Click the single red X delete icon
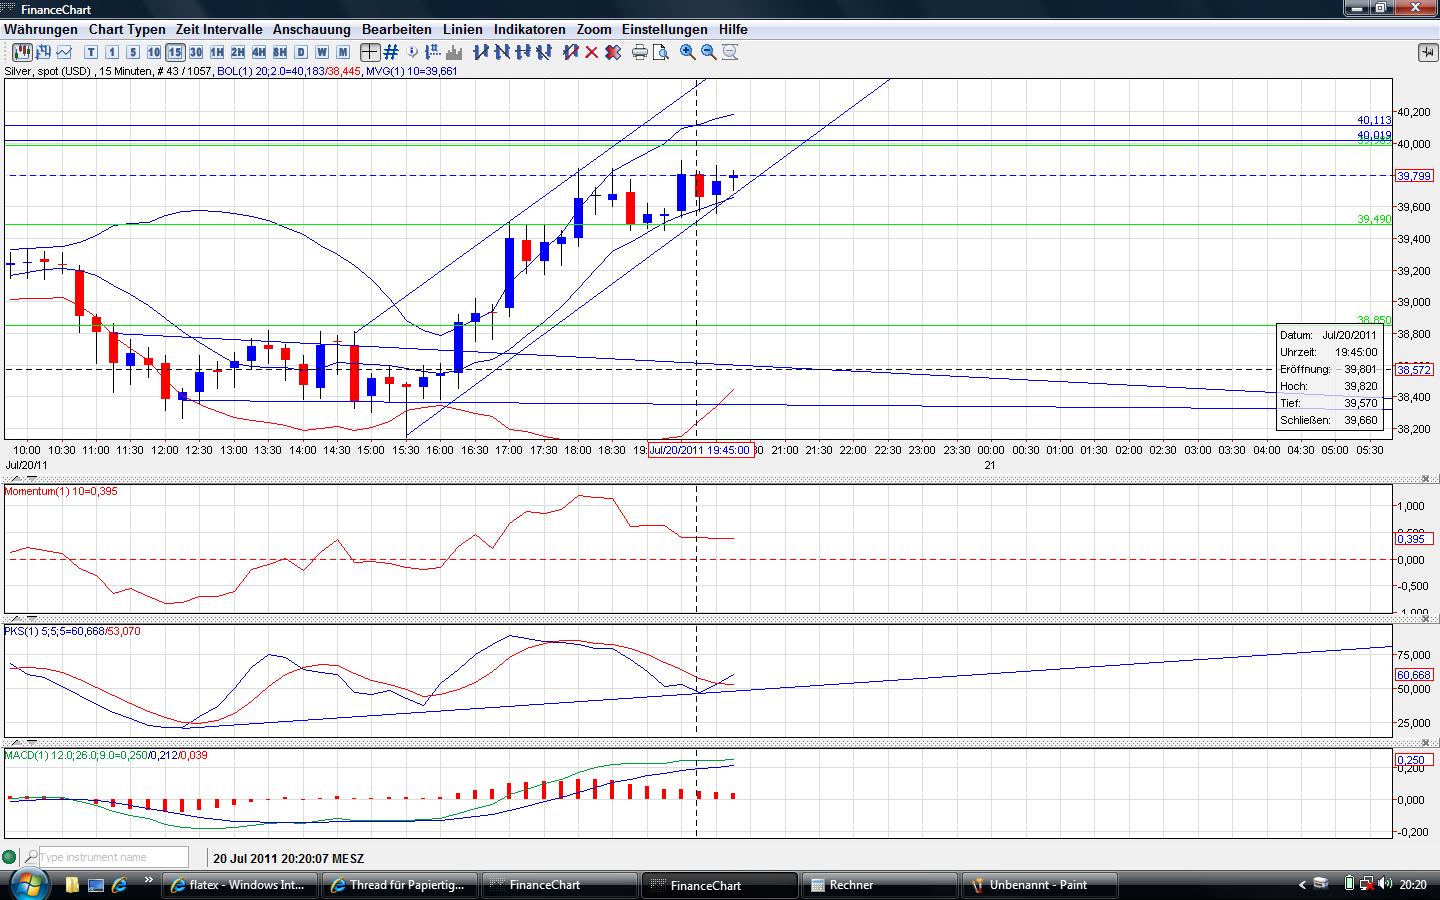 [592, 52]
